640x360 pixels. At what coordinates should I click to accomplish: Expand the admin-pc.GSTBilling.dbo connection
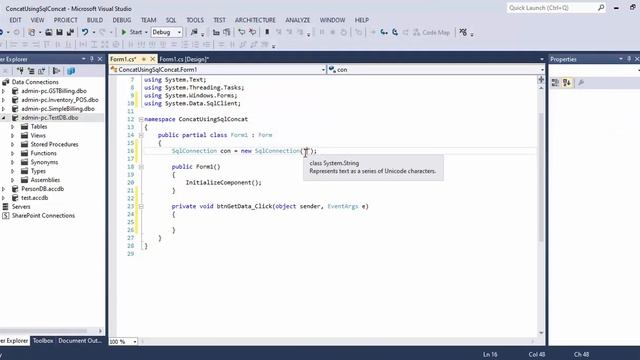[4, 91]
